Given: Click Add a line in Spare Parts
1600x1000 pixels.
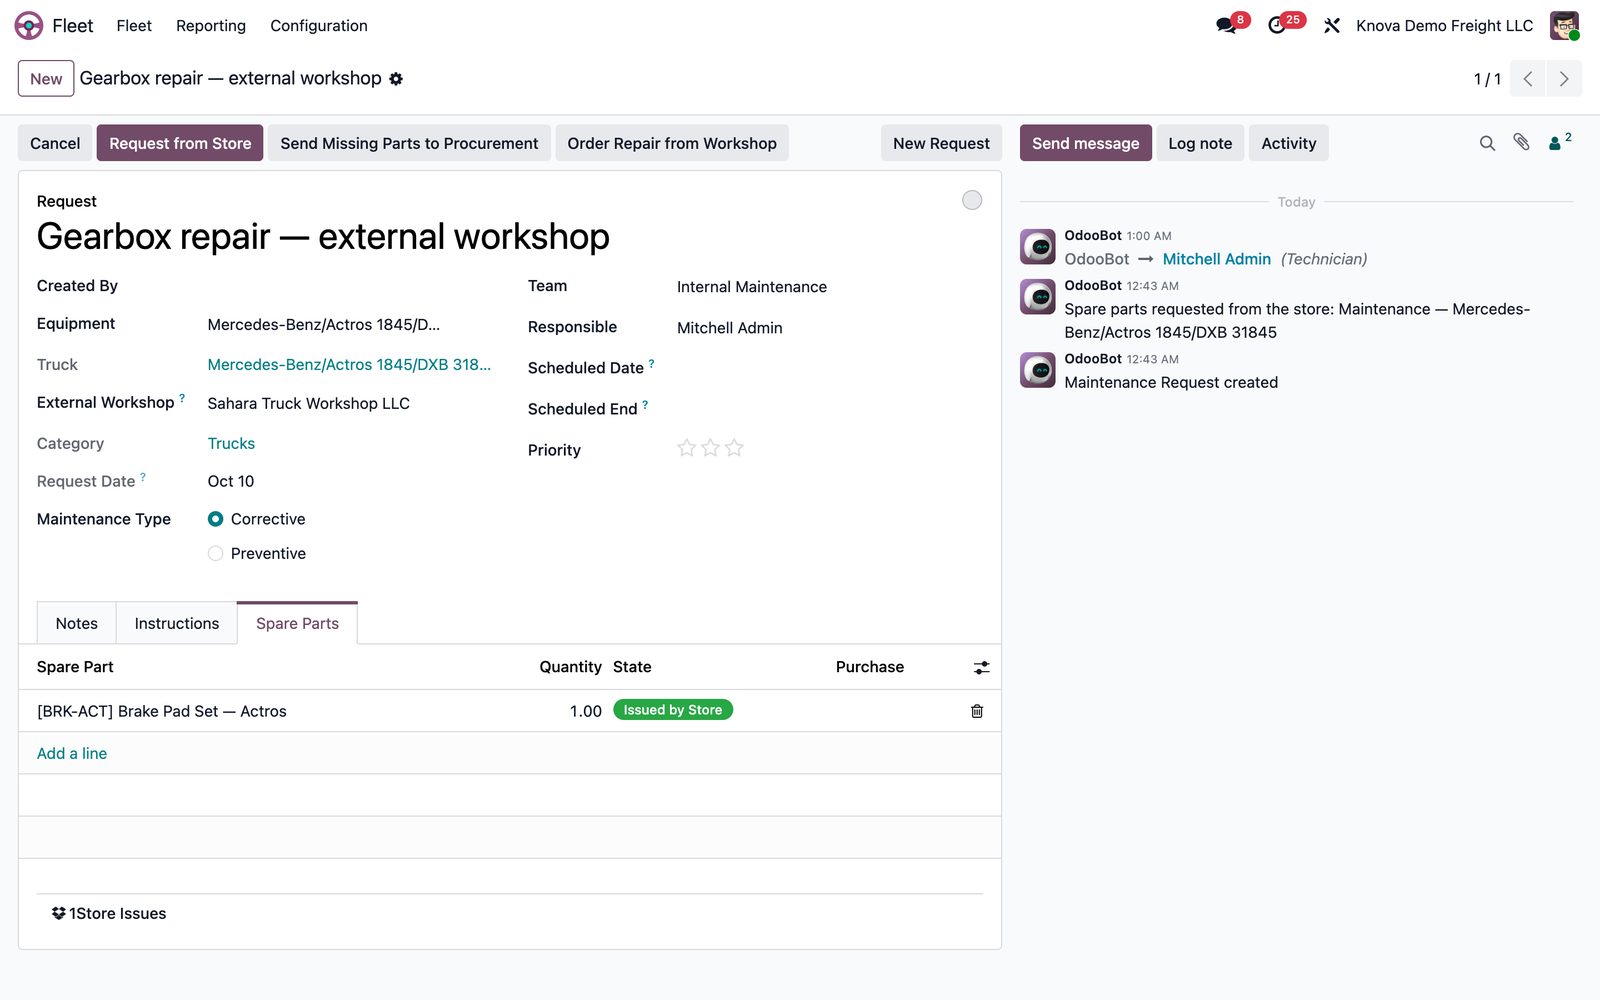Looking at the screenshot, I should pyautogui.click(x=72, y=753).
